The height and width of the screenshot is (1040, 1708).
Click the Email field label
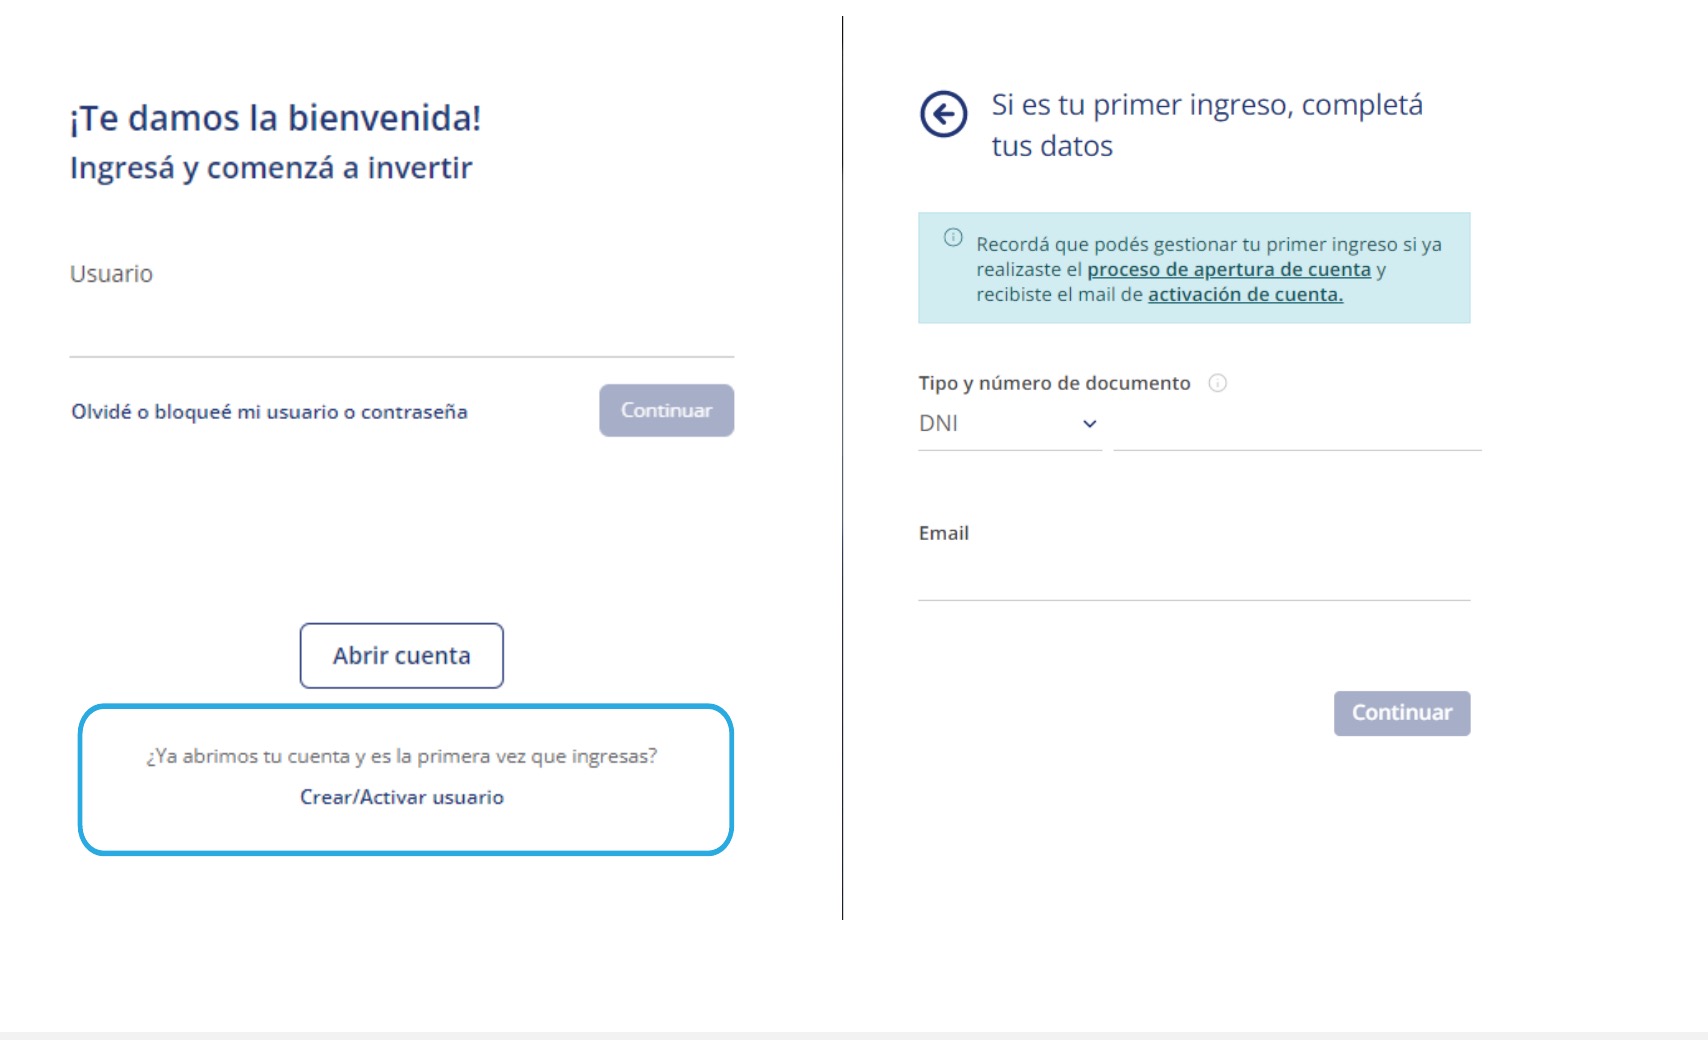(943, 533)
